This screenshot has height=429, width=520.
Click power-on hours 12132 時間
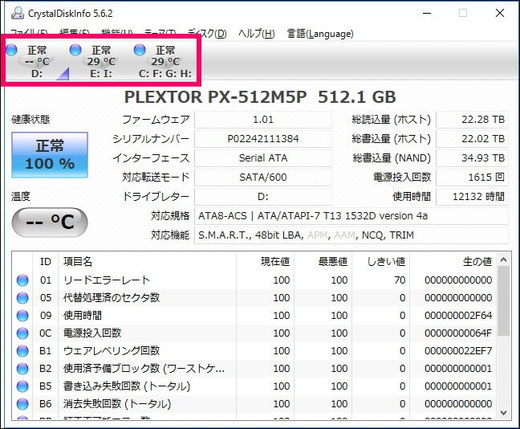coord(472,197)
